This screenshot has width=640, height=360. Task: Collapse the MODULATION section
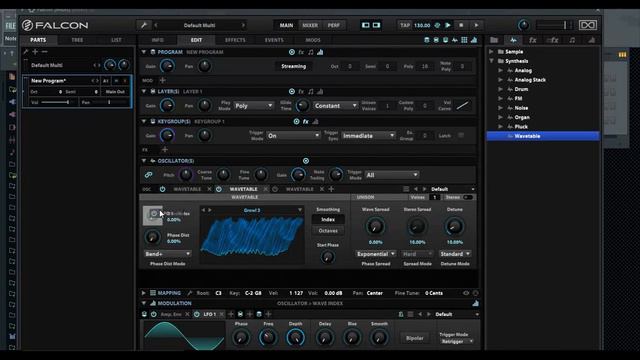pyautogui.click(x=144, y=303)
